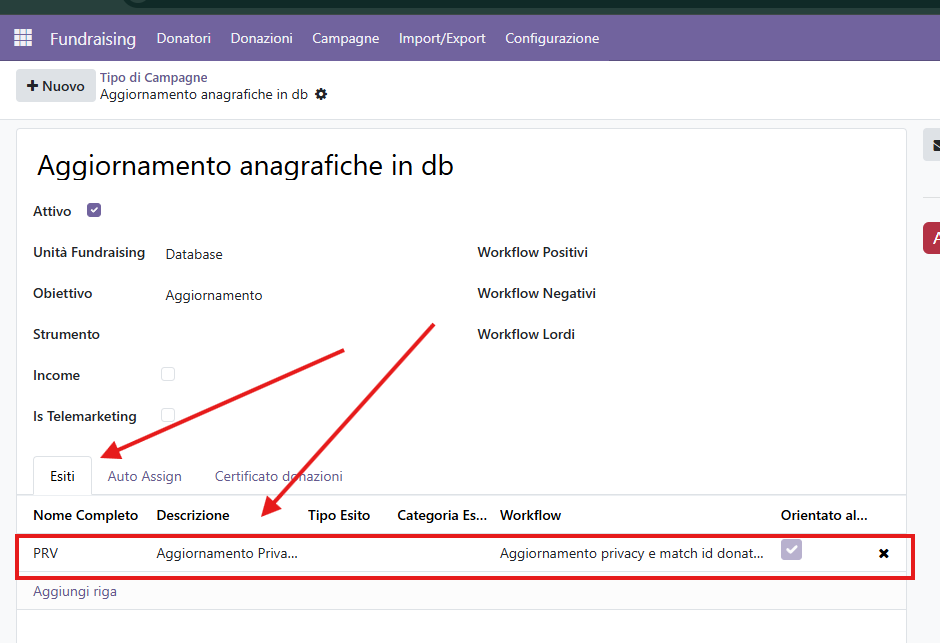The width and height of the screenshot is (940, 643).
Task: Sort by the Workflow column header
Action: pos(531,515)
